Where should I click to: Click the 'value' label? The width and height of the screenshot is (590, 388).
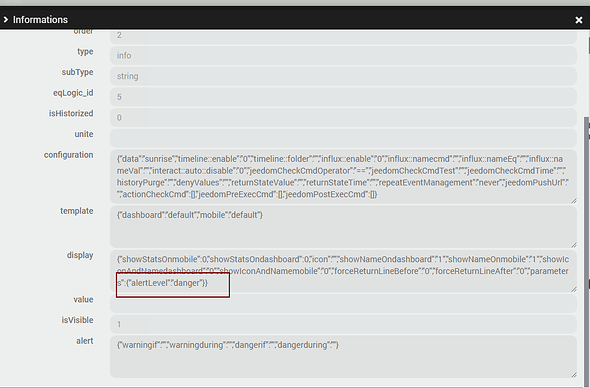[84, 300]
